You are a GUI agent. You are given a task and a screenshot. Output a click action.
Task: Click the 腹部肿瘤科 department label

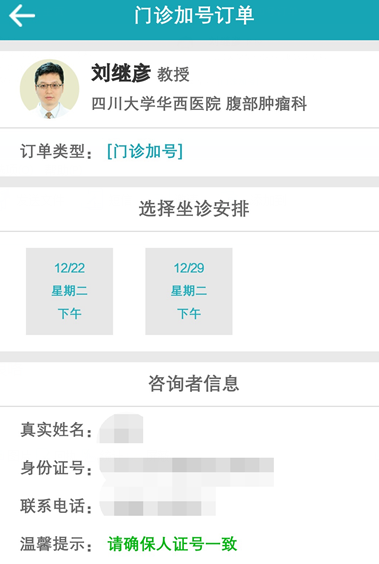[x=266, y=104]
